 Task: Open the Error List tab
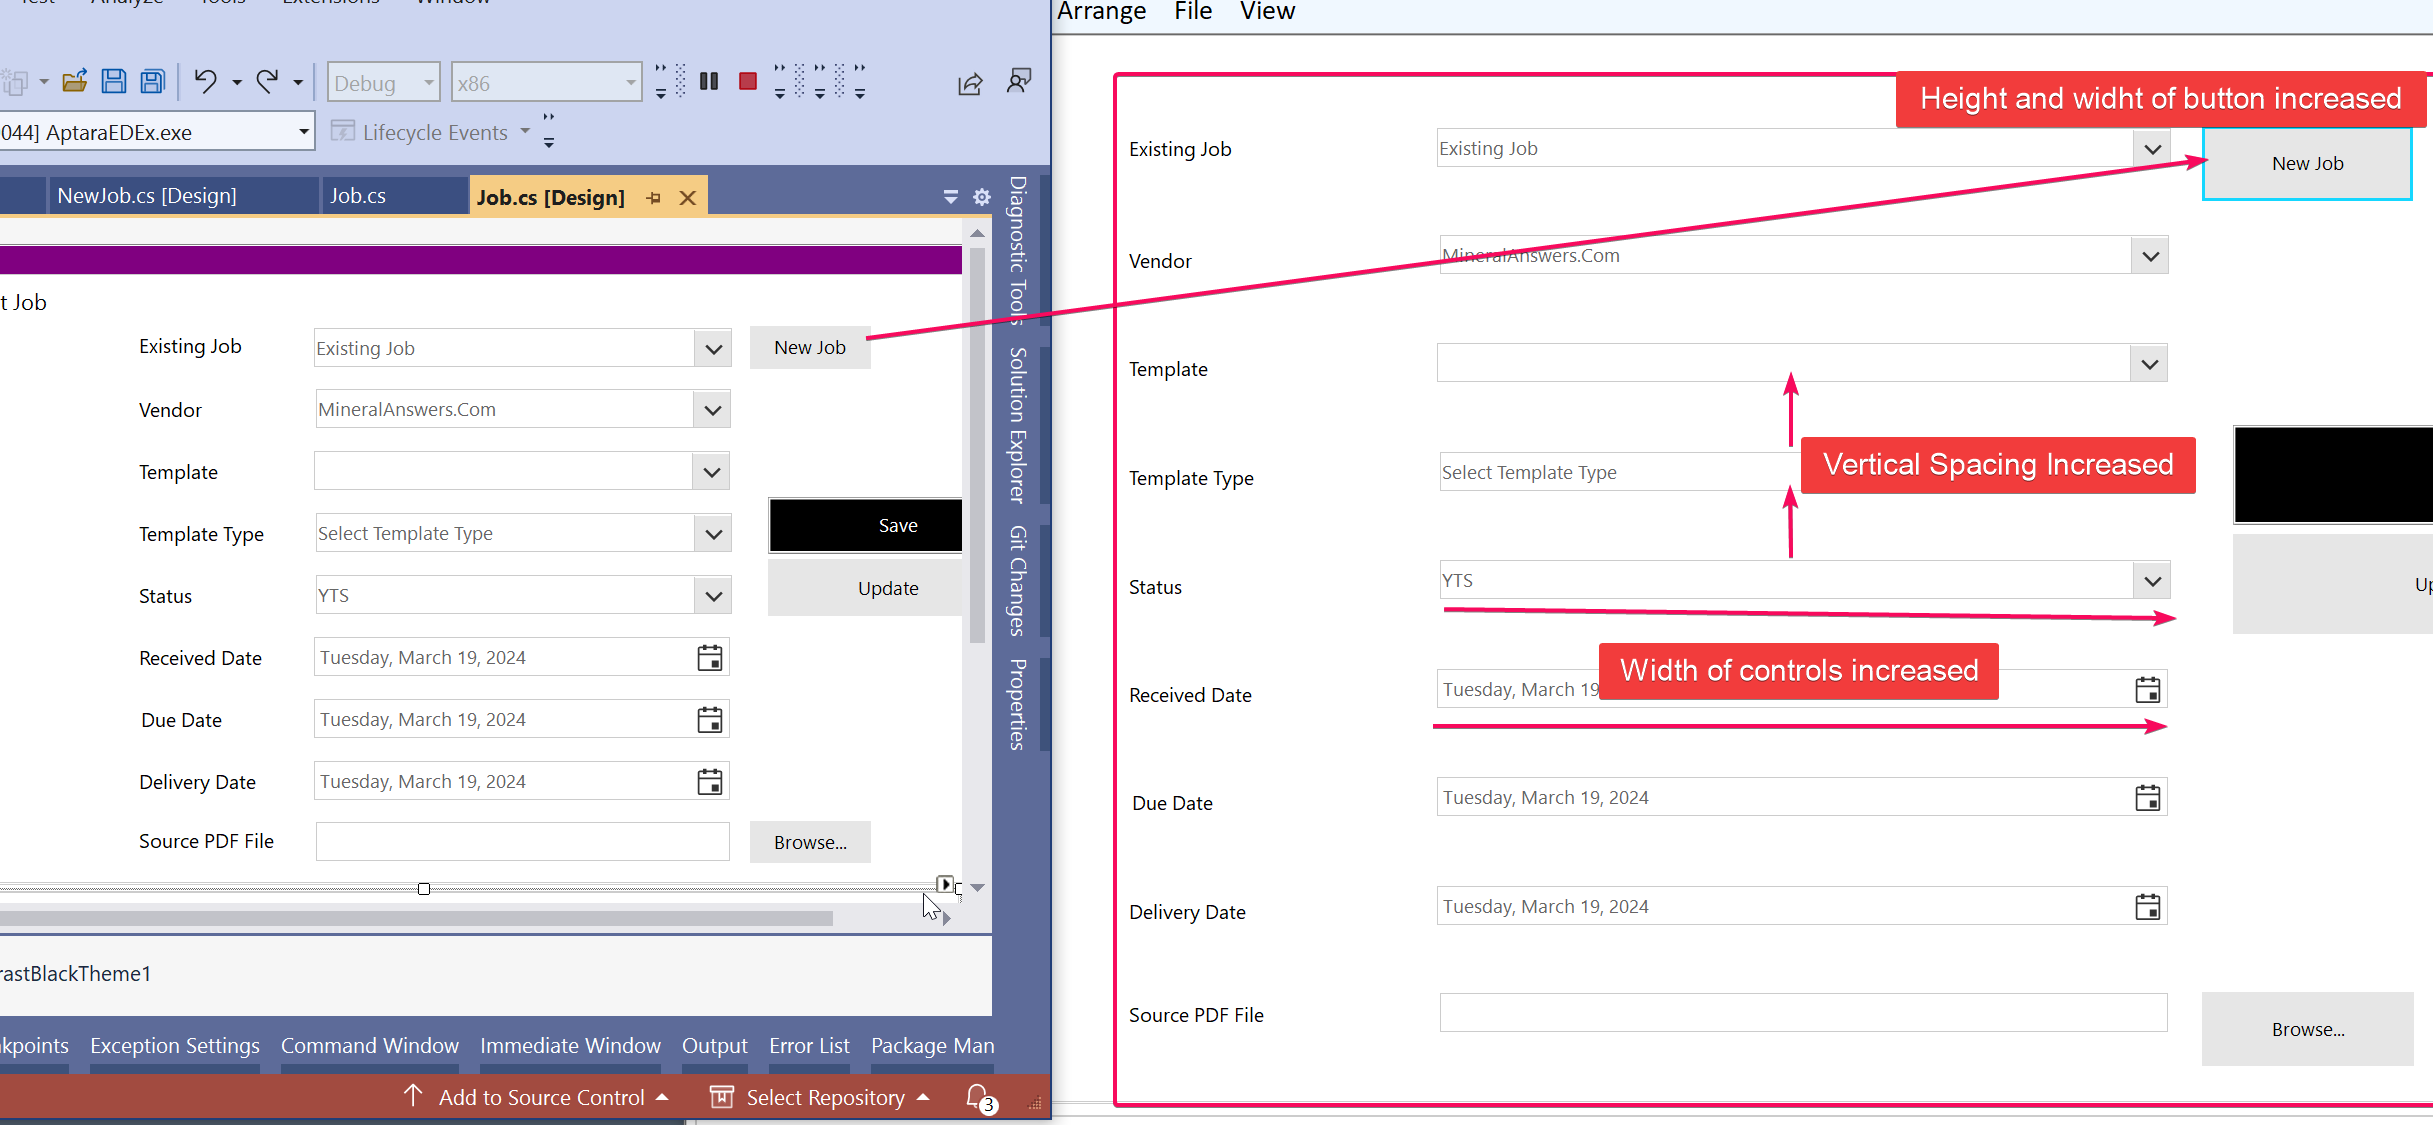coord(809,1046)
